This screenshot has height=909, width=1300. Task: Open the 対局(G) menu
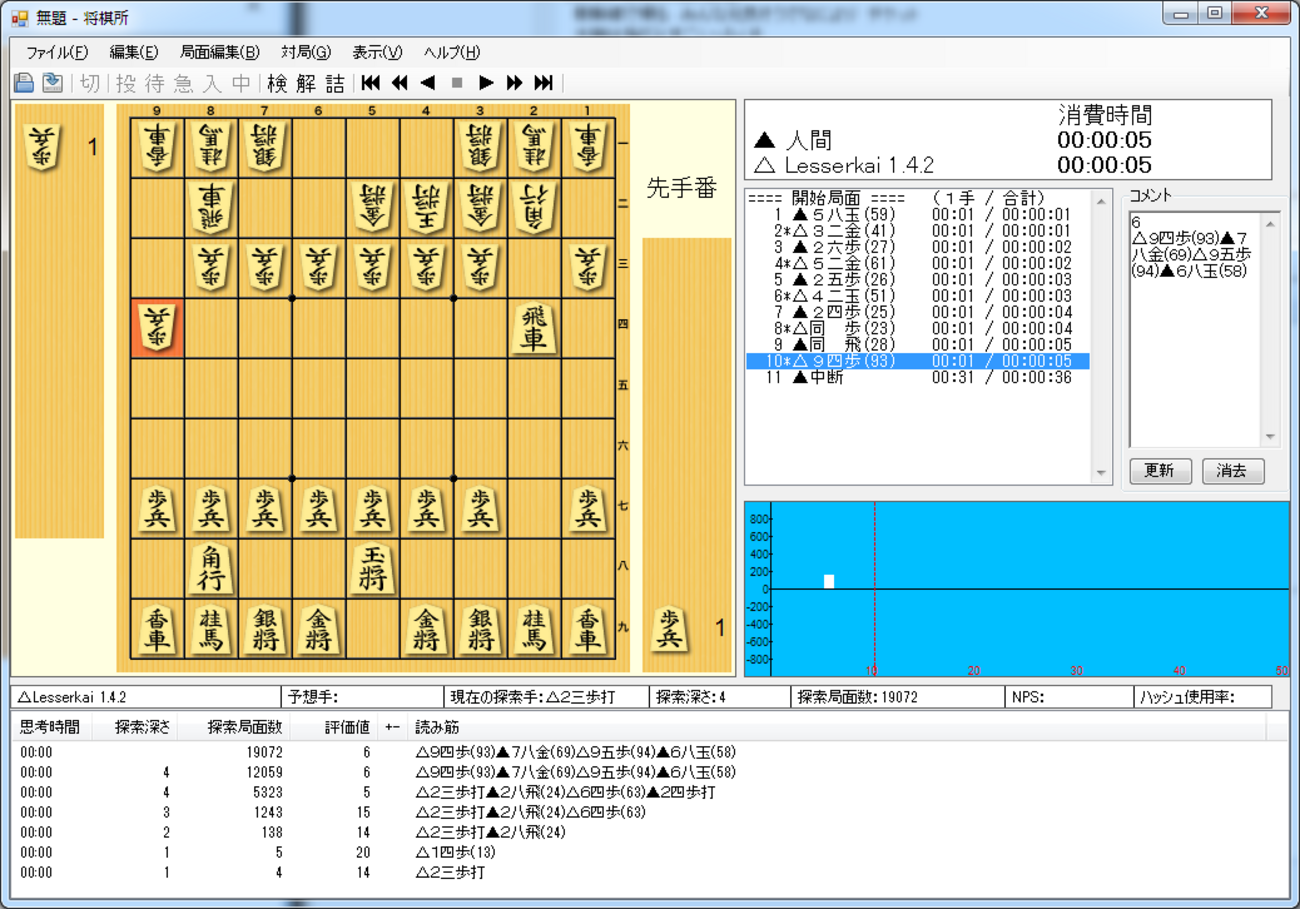306,52
